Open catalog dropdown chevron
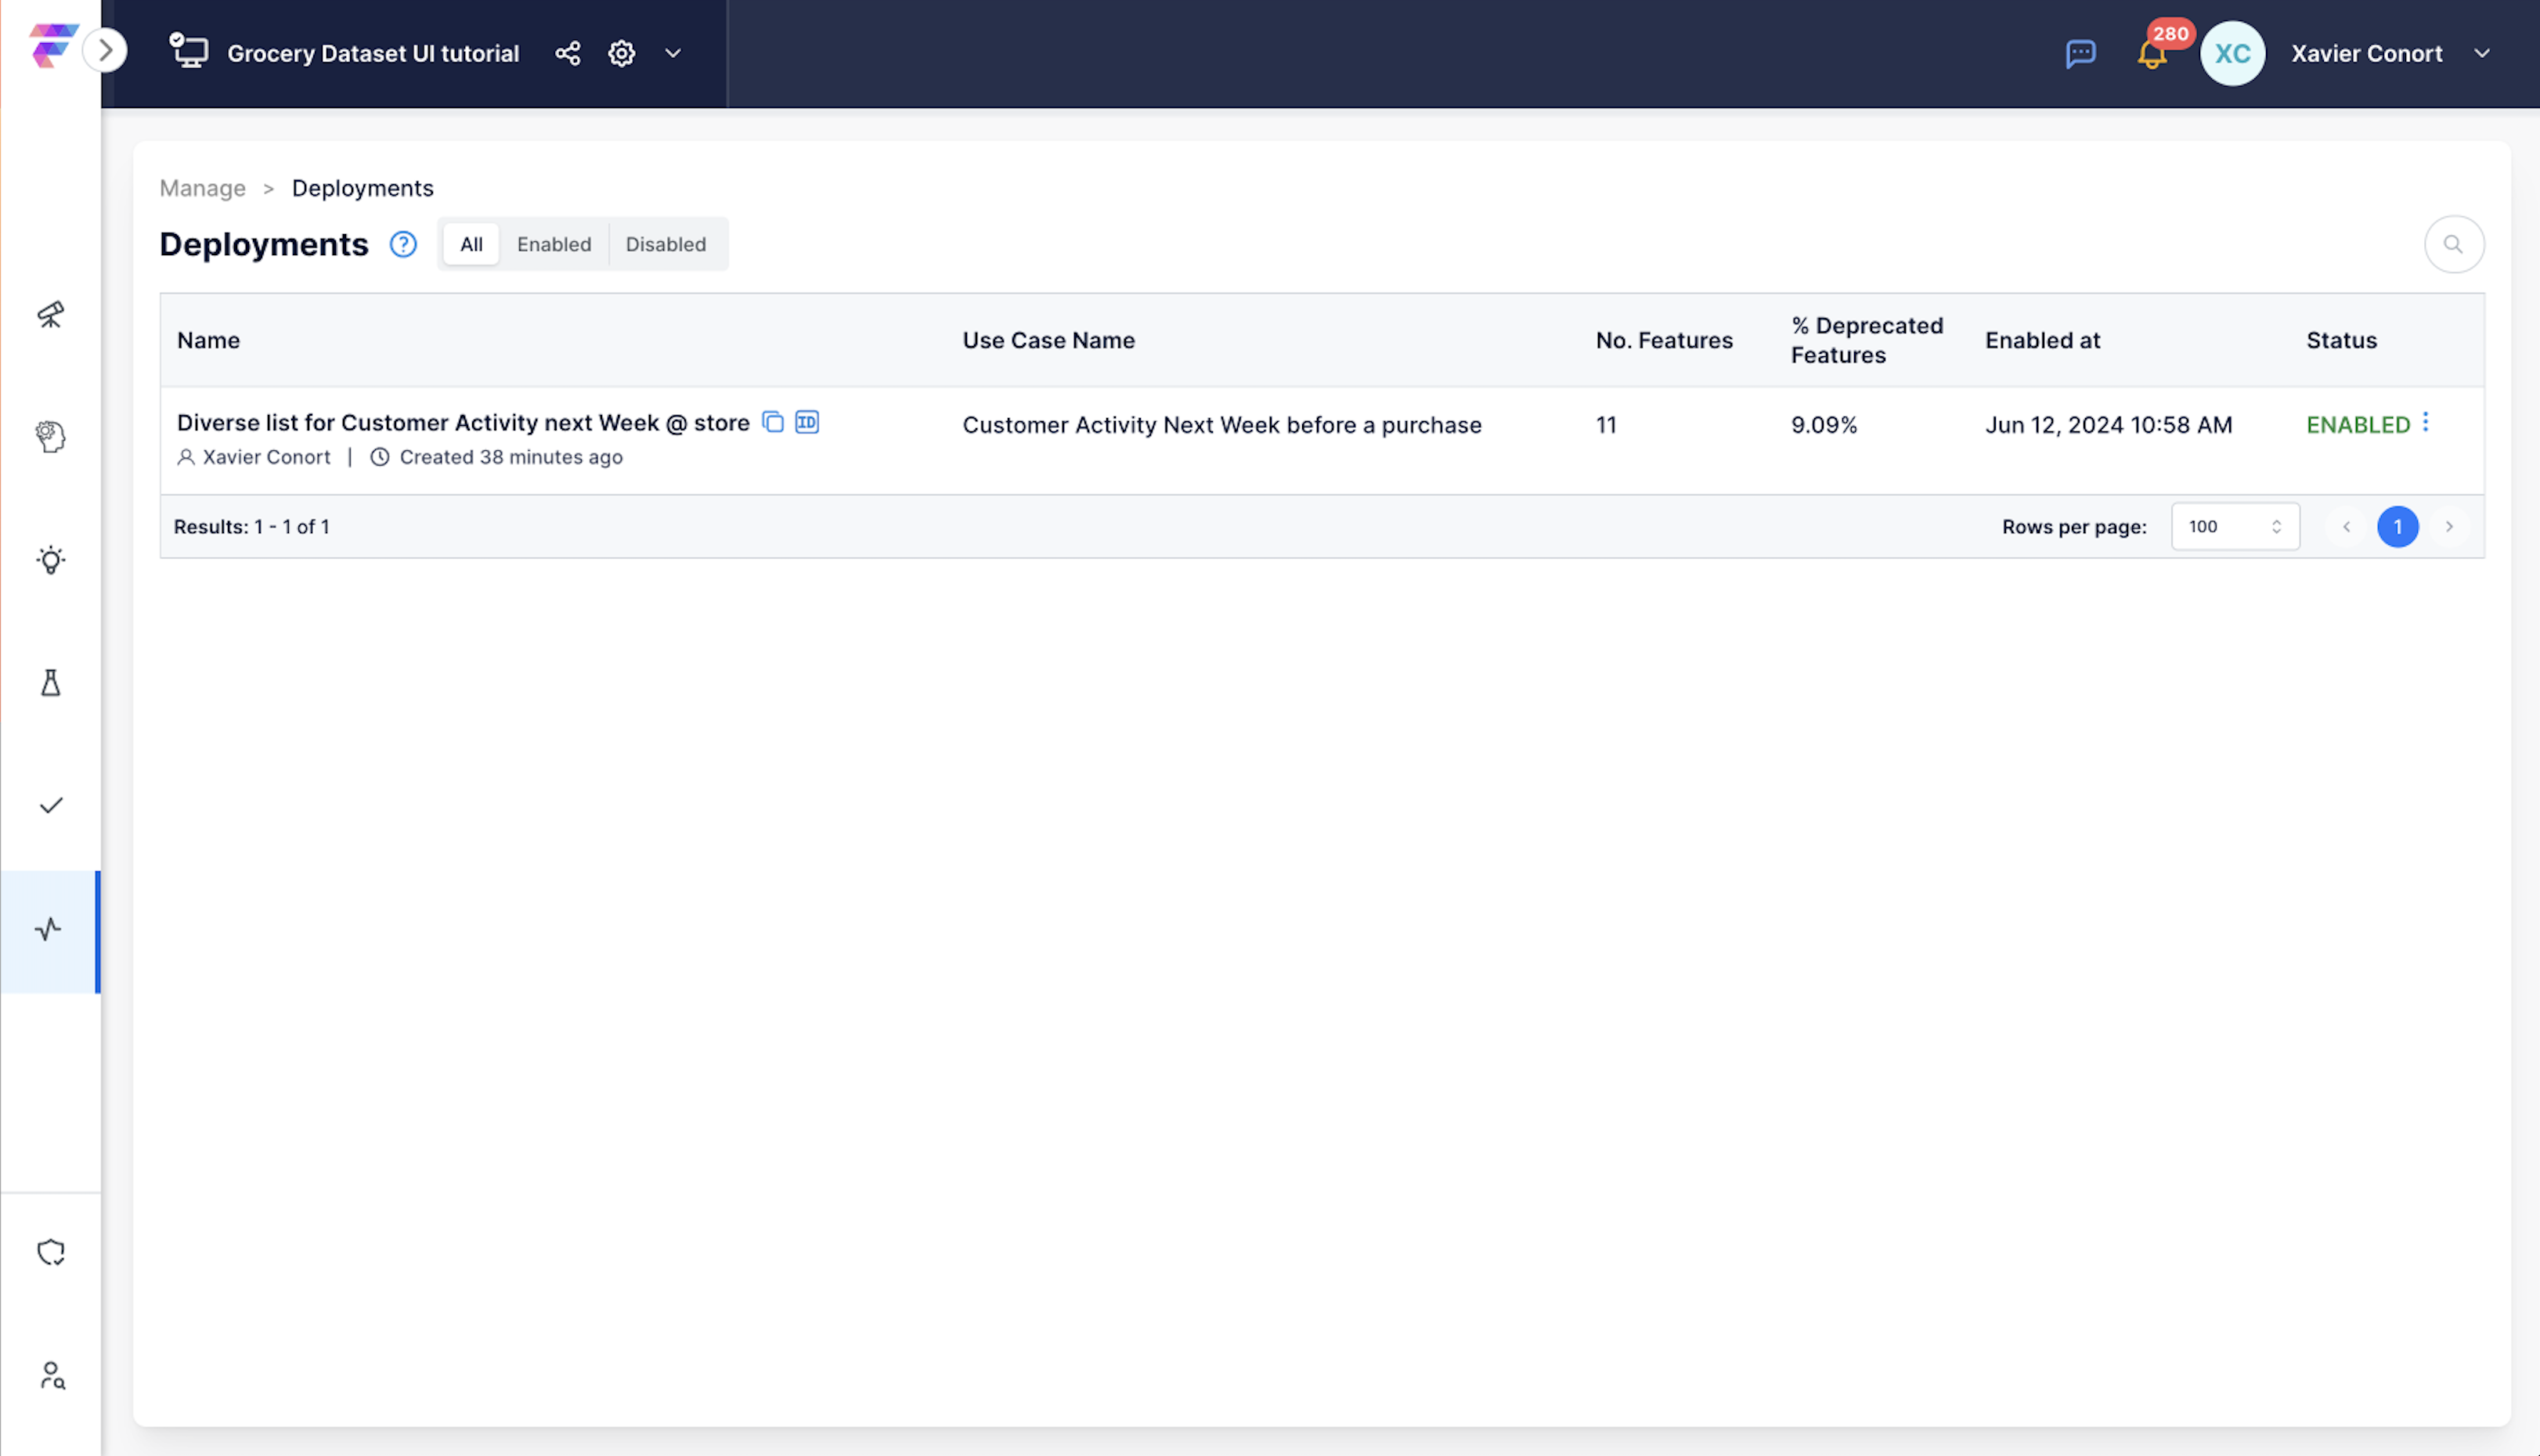Viewport: 2540px width, 1456px height. [673, 53]
